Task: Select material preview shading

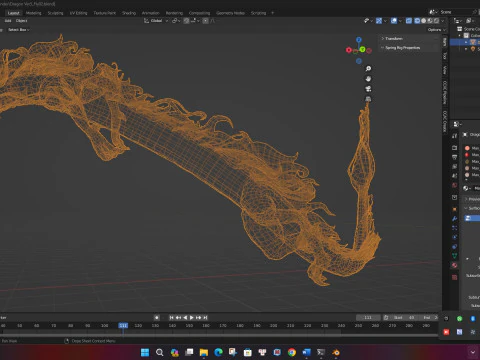Action: [430, 21]
